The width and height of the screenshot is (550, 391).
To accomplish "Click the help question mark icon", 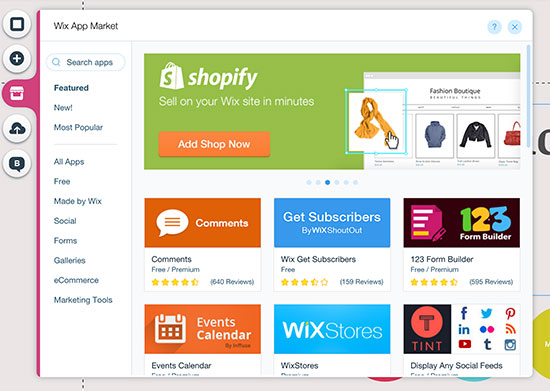I will click(x=494, y=27).
